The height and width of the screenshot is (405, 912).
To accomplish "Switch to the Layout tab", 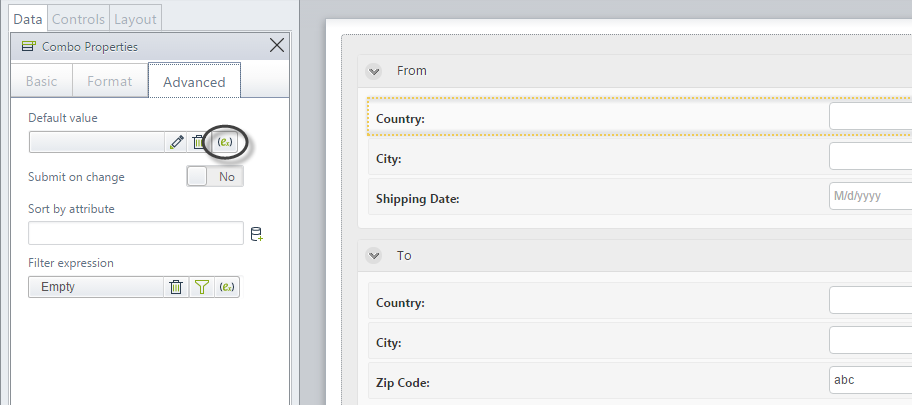I will [x=135, y=19].
